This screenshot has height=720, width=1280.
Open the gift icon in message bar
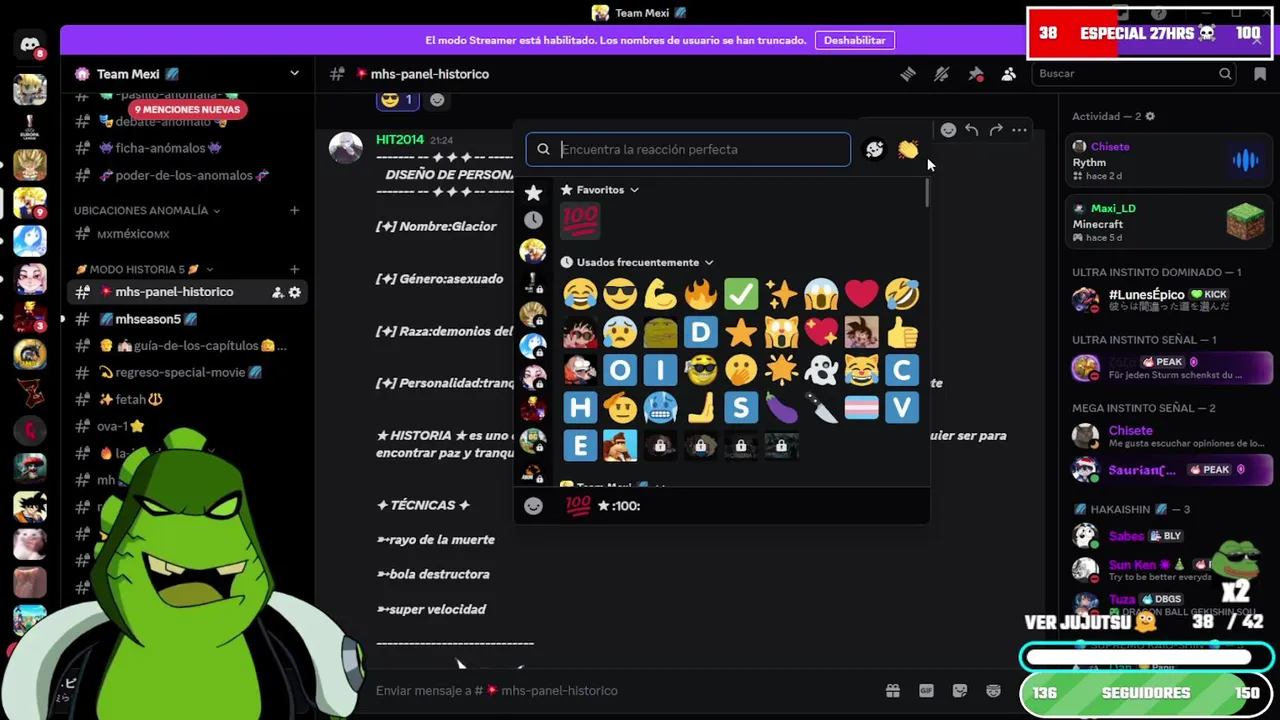coord(893,690)
